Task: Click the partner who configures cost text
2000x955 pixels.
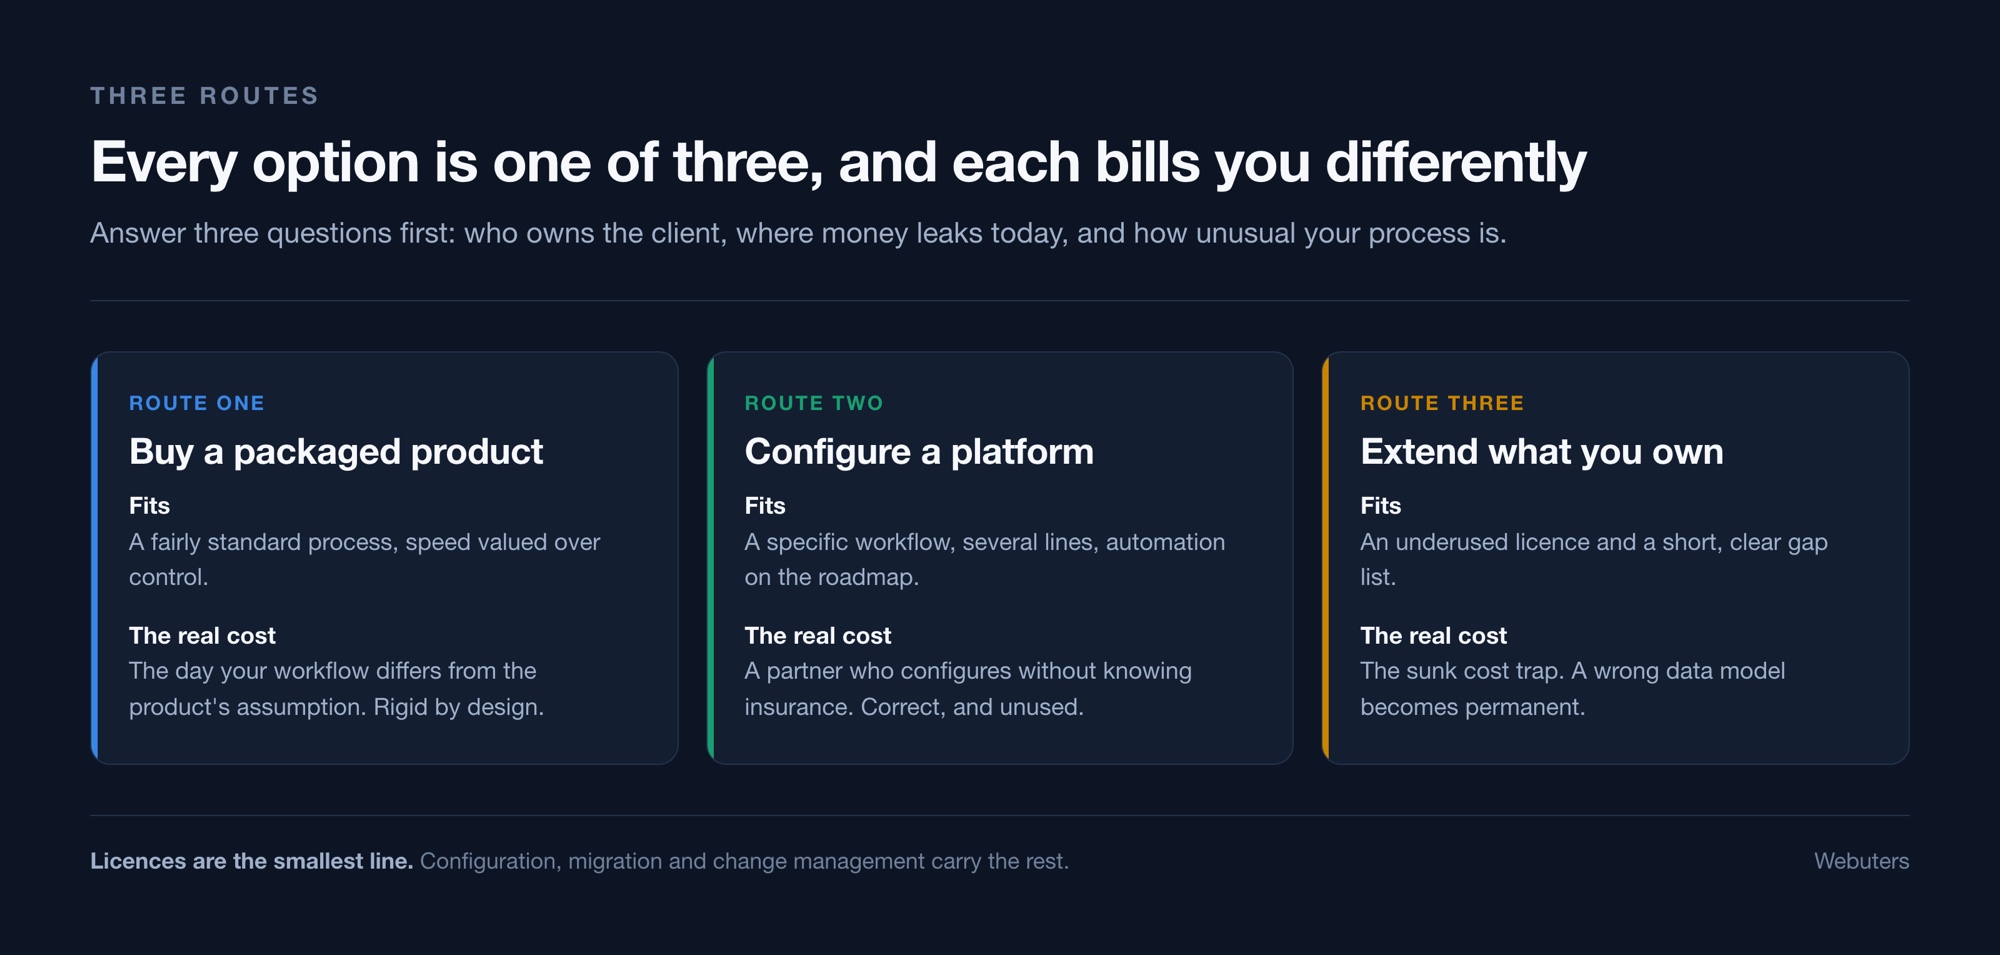Action: (968, 689)
